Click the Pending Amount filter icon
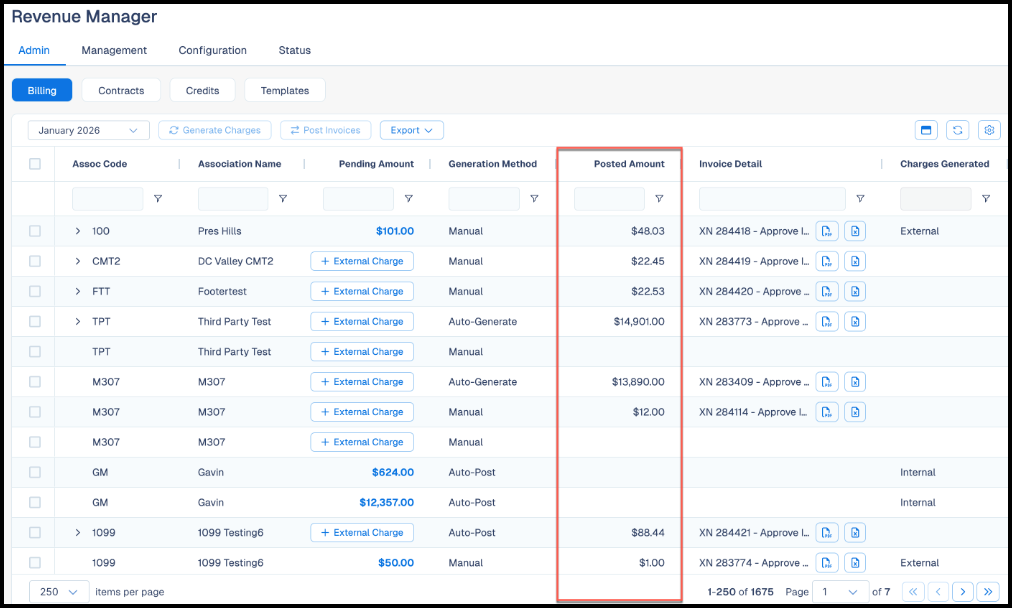 [x=409, y=199]
